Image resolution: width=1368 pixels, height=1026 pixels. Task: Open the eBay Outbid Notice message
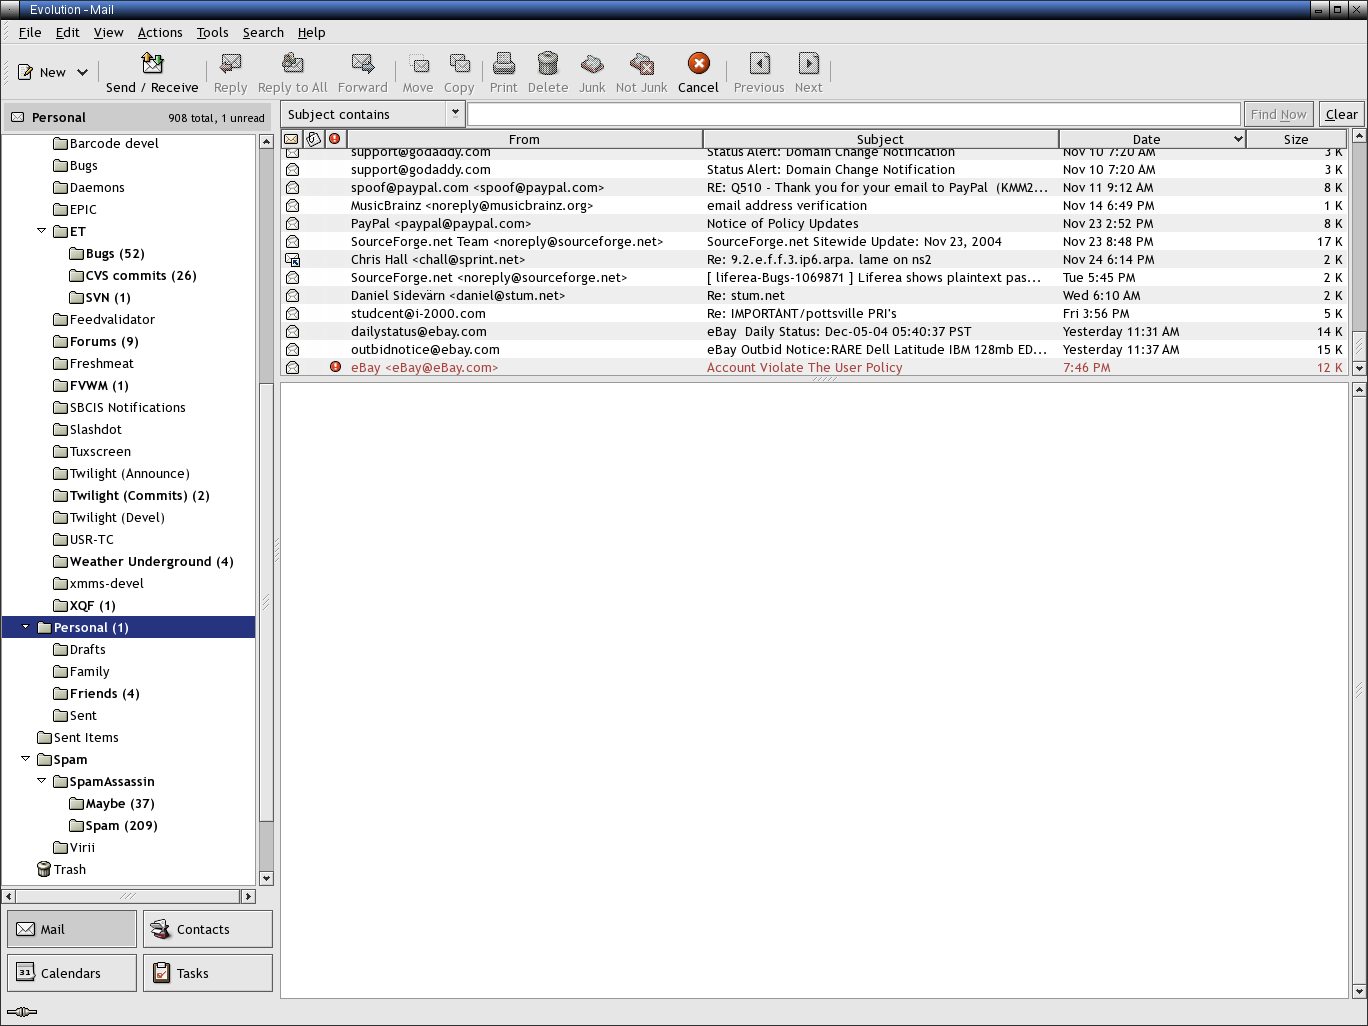pos(814,350)
